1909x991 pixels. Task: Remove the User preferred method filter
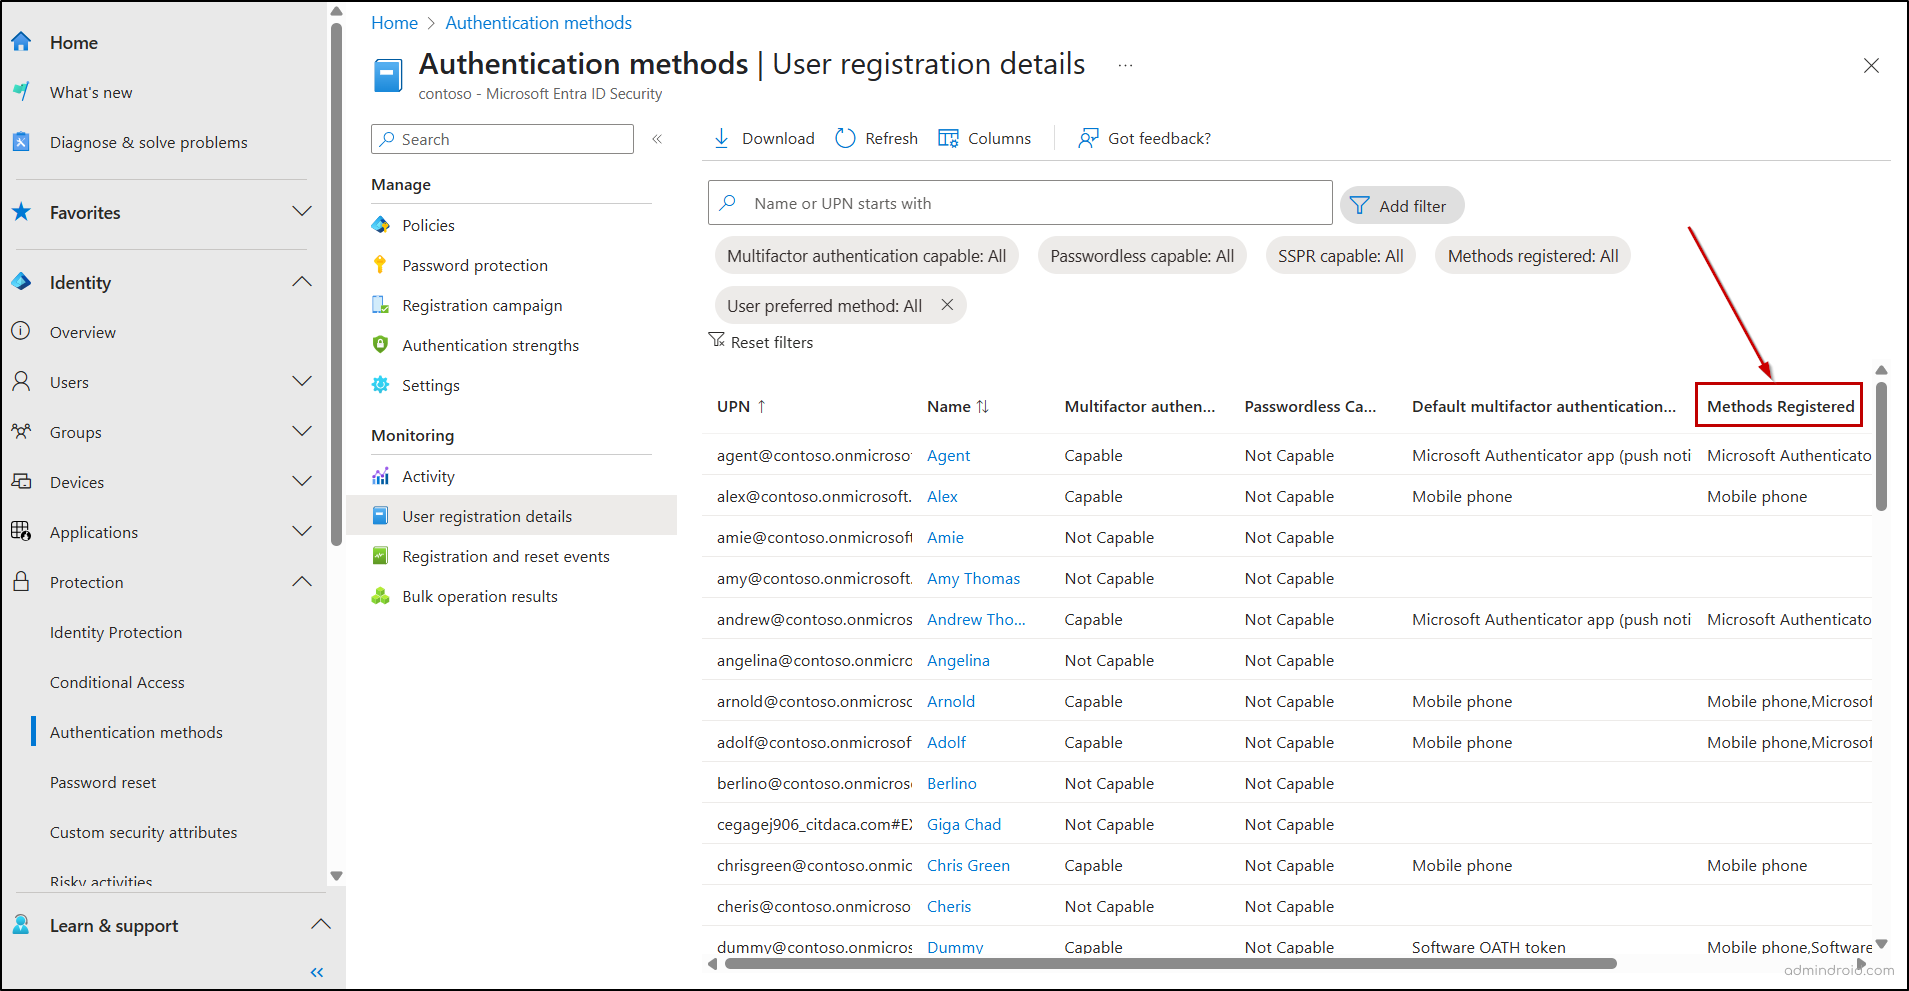[x=946, y=305]
